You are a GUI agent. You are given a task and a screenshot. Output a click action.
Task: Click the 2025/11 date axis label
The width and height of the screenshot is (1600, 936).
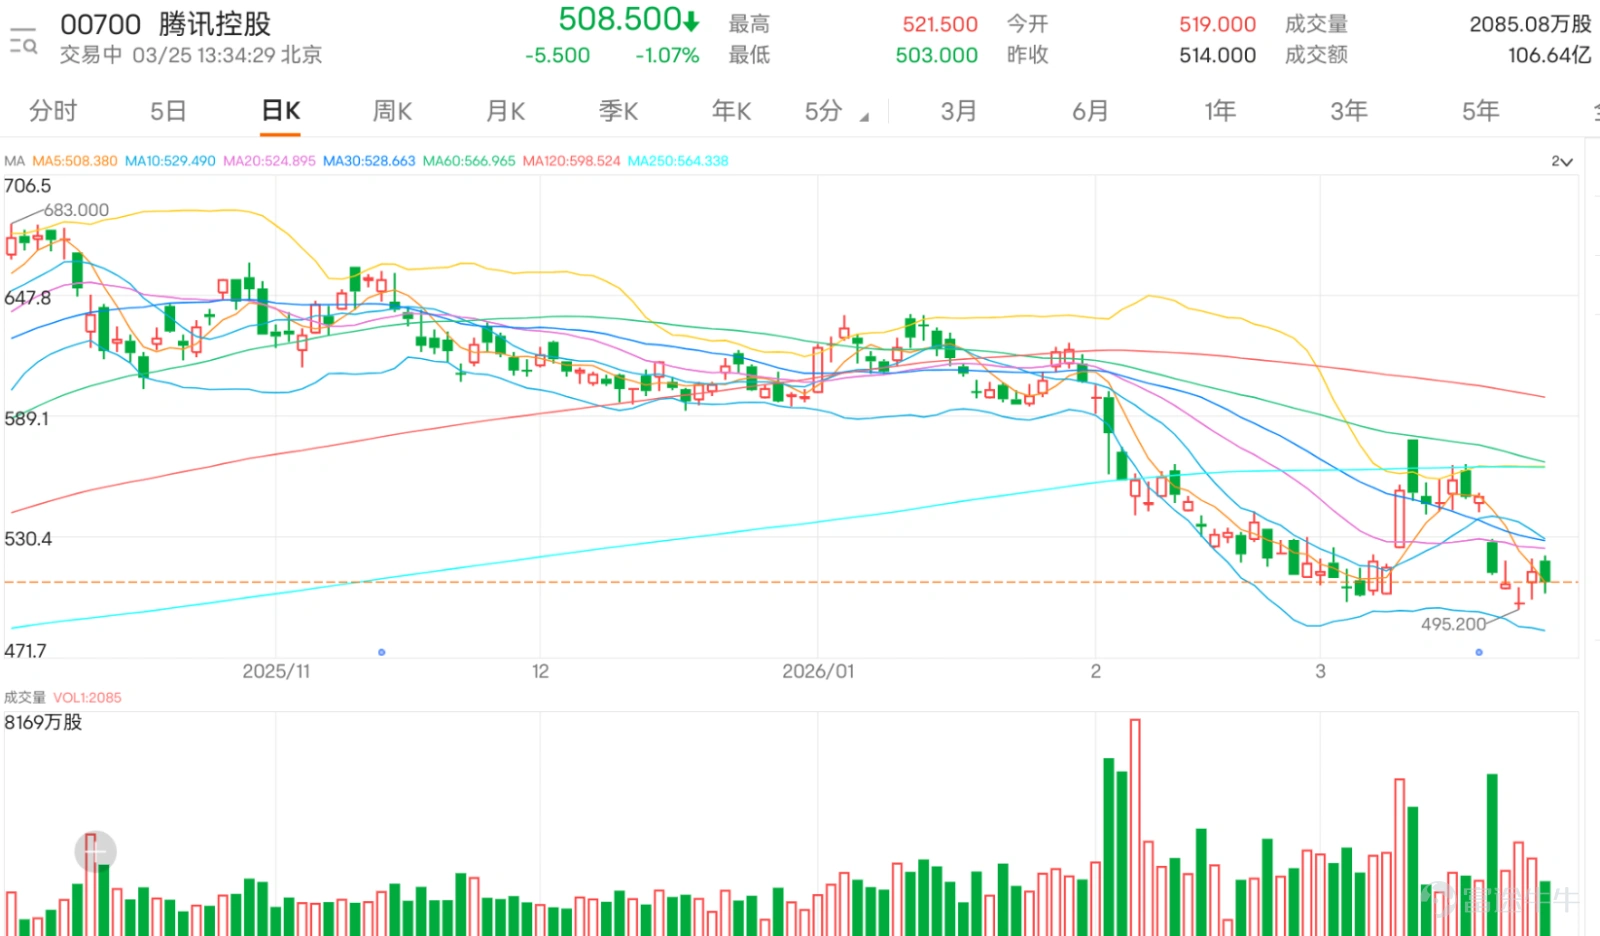(x=276, y=671)
